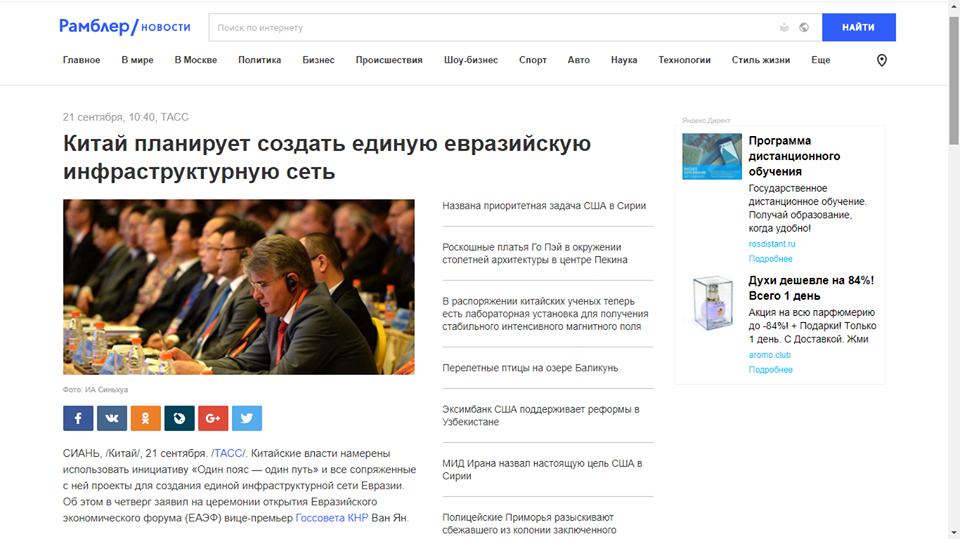Share via the orange Odnoklassniki icon

145,418
